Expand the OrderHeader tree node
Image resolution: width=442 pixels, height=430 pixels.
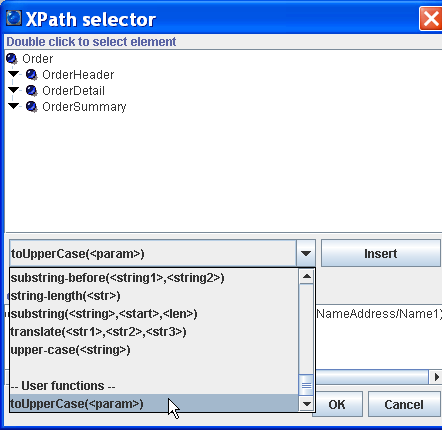14,74
